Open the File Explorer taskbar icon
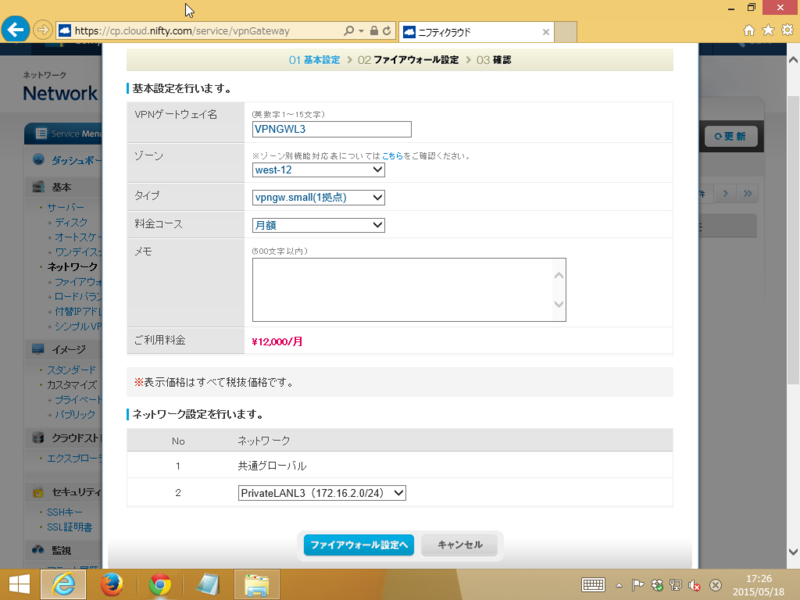 click(x=257, y=584)
